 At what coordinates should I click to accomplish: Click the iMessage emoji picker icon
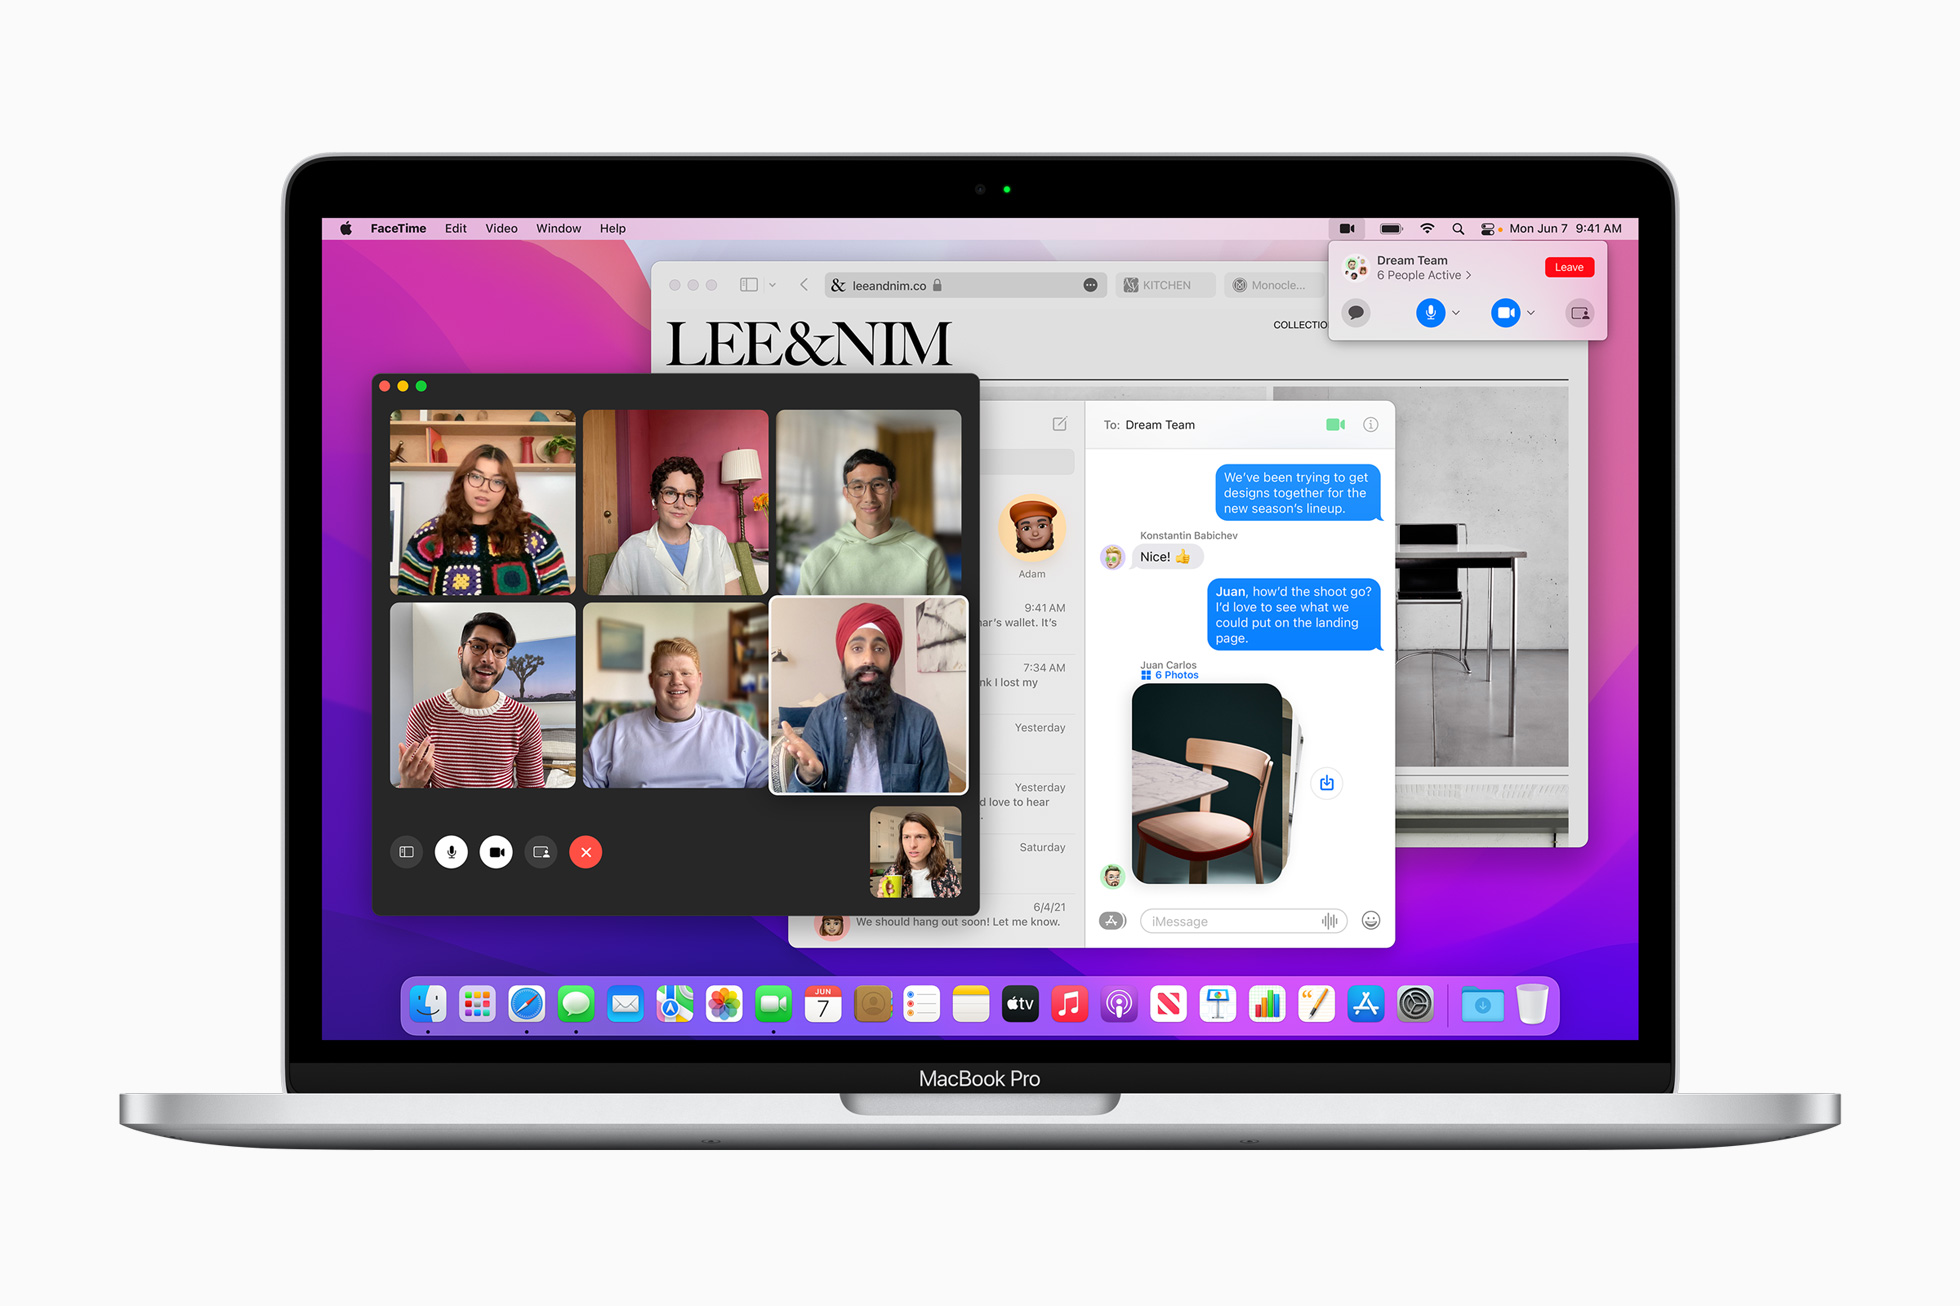click(1370, 920)
